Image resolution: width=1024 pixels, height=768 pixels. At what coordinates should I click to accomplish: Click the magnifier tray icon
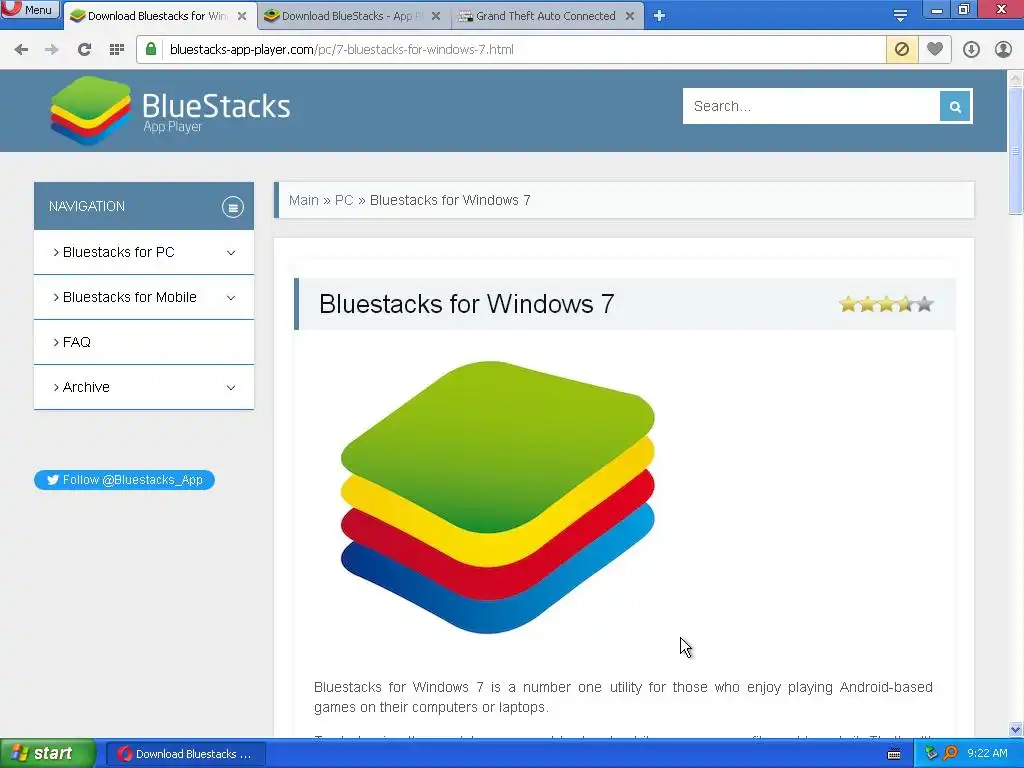click(951, 753)
